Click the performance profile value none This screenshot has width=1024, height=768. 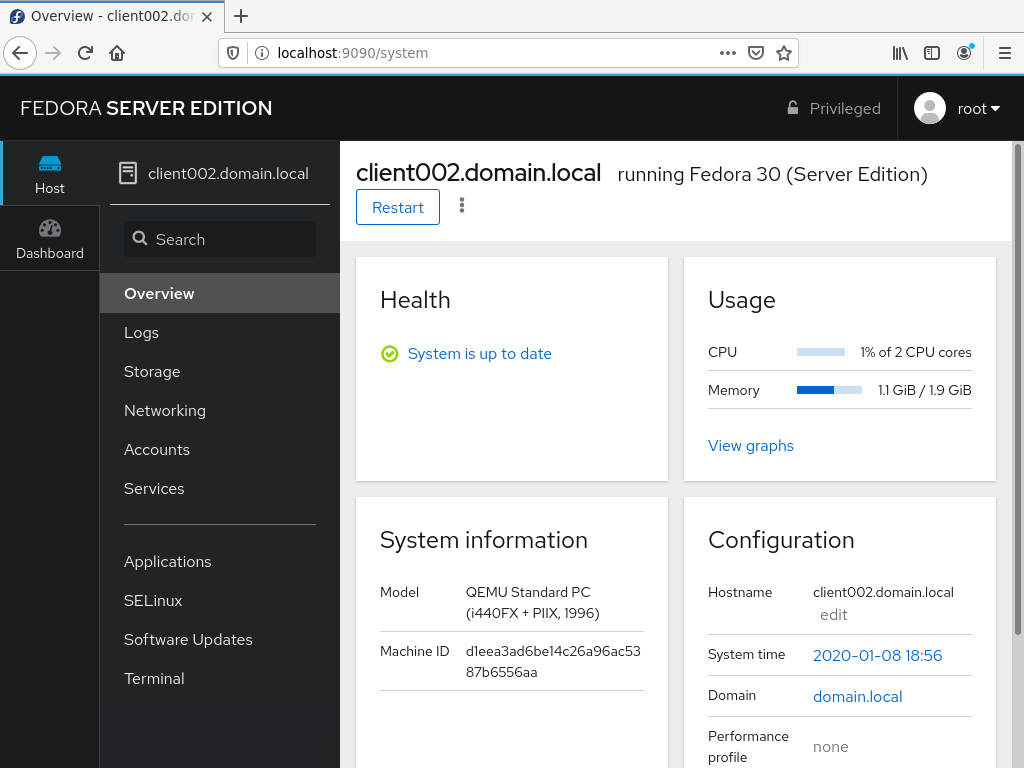point(831,747)
